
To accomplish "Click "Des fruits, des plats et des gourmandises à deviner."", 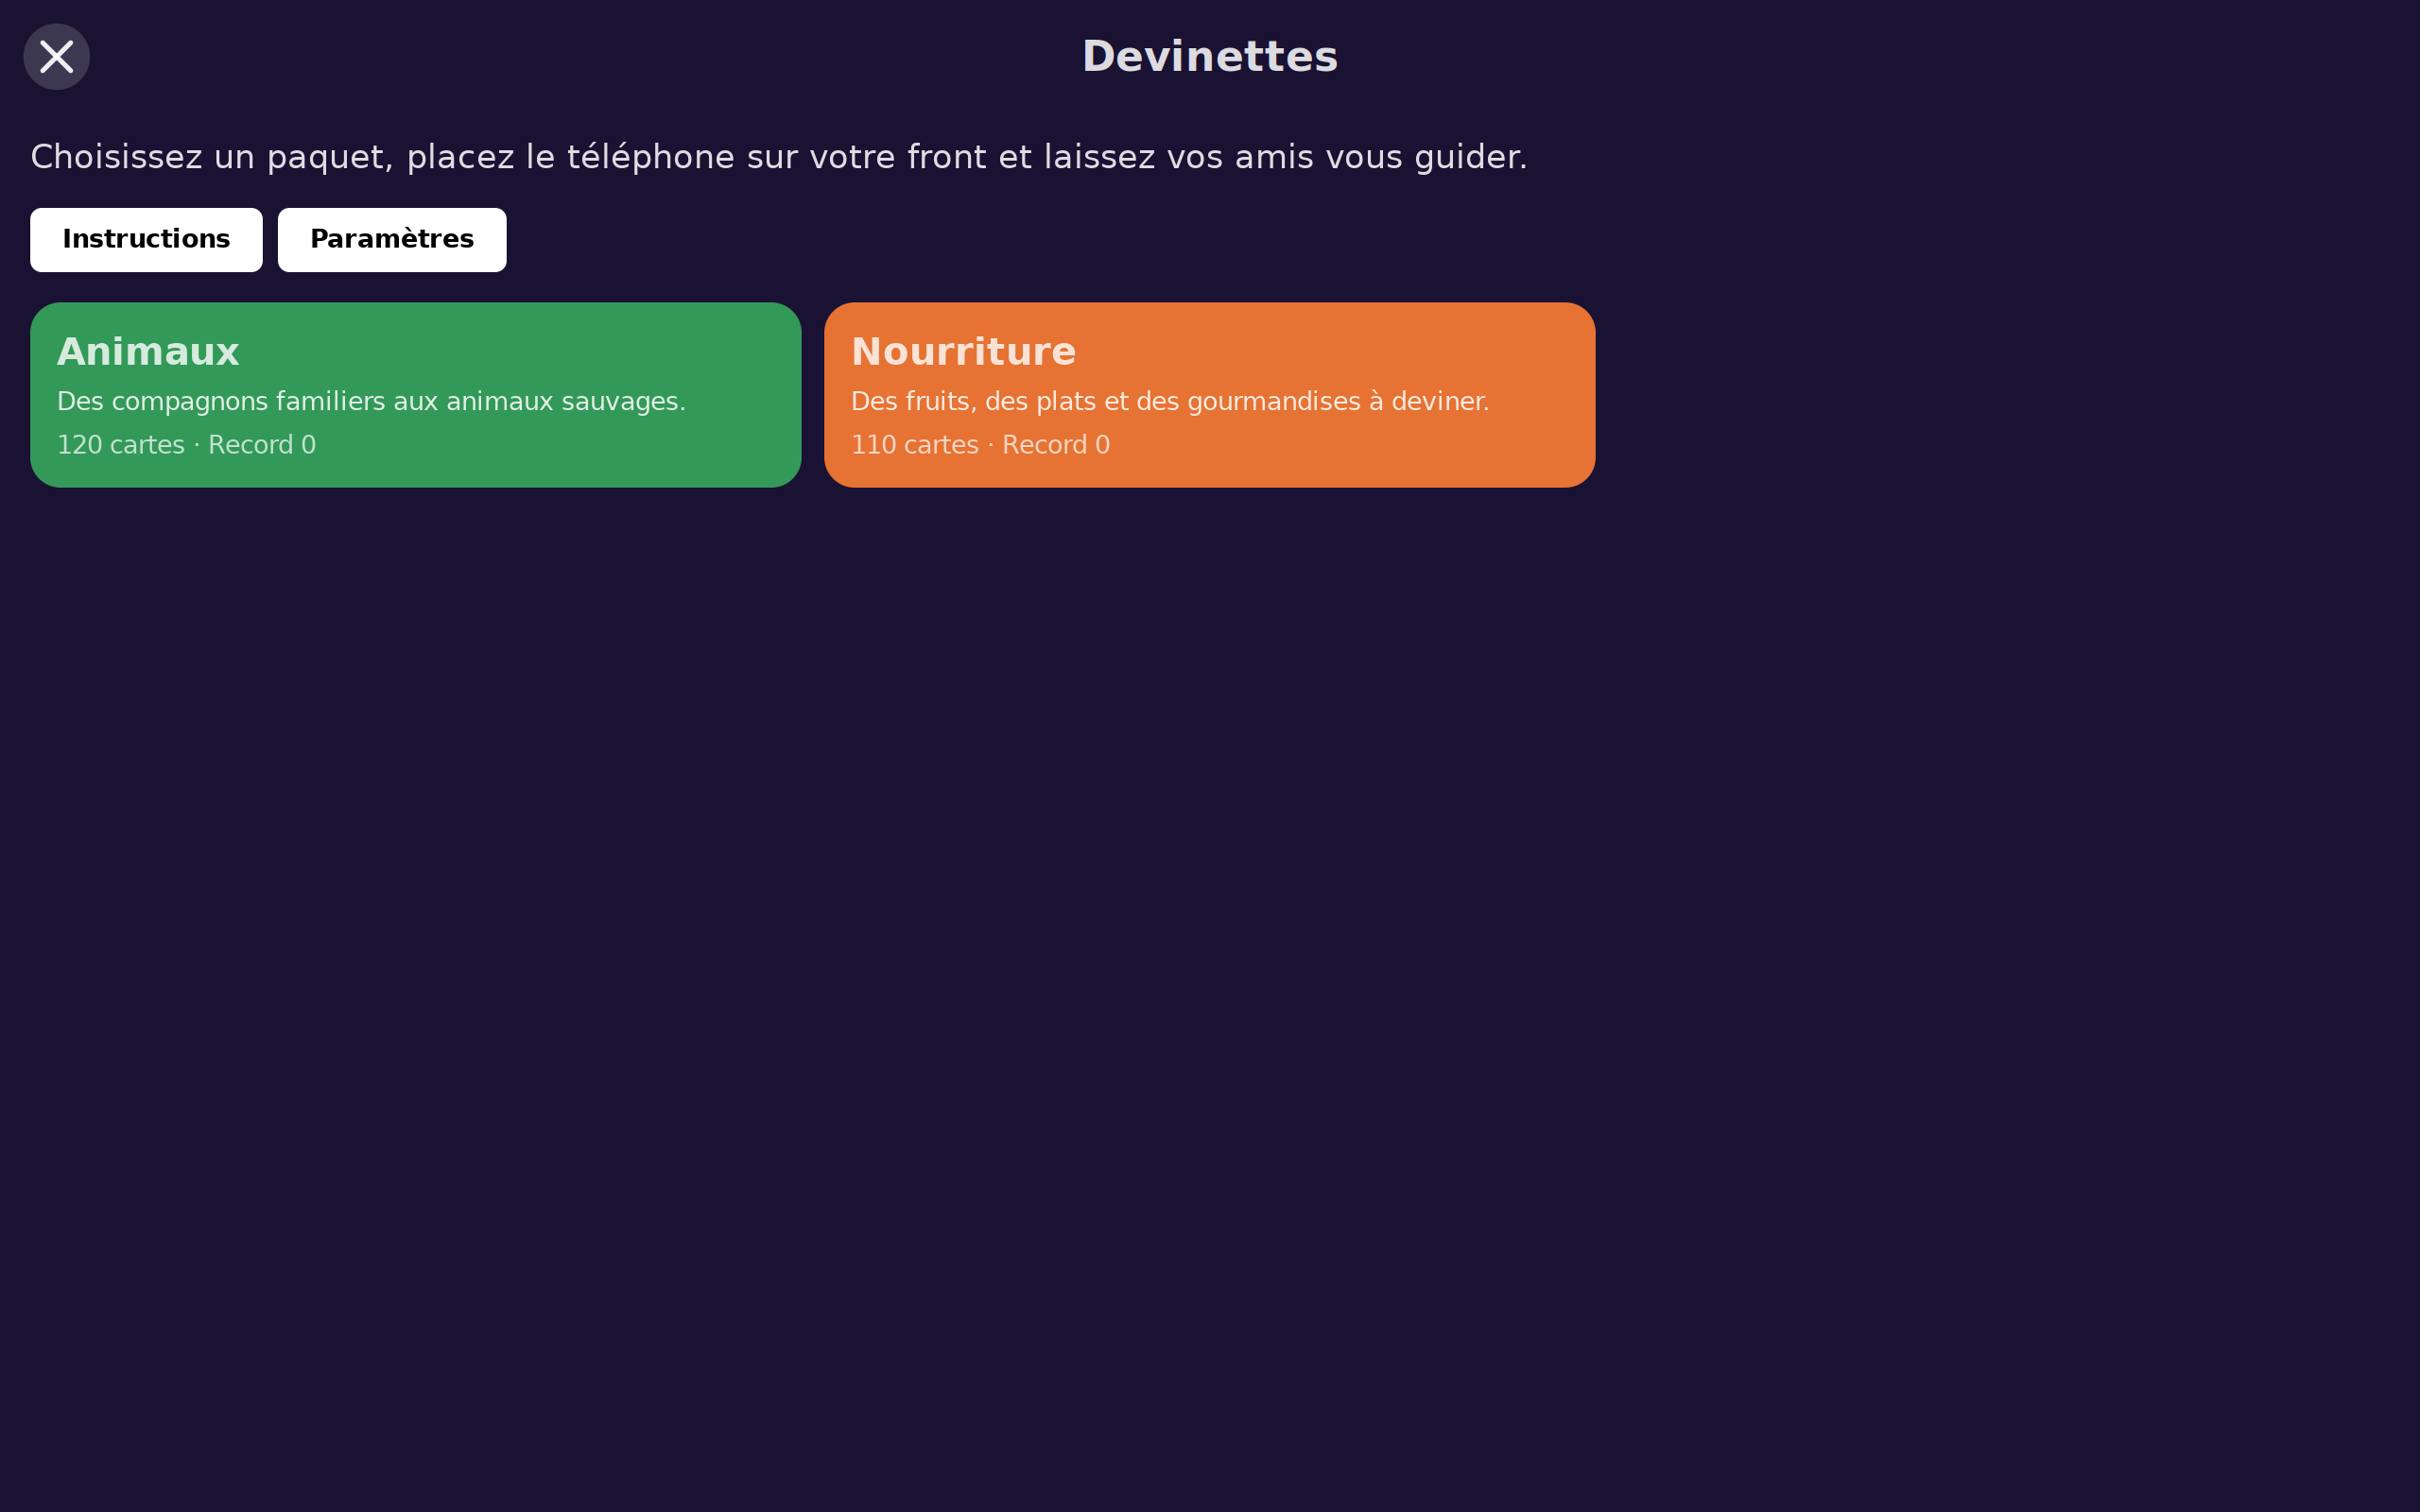I will pos(1170,402).
